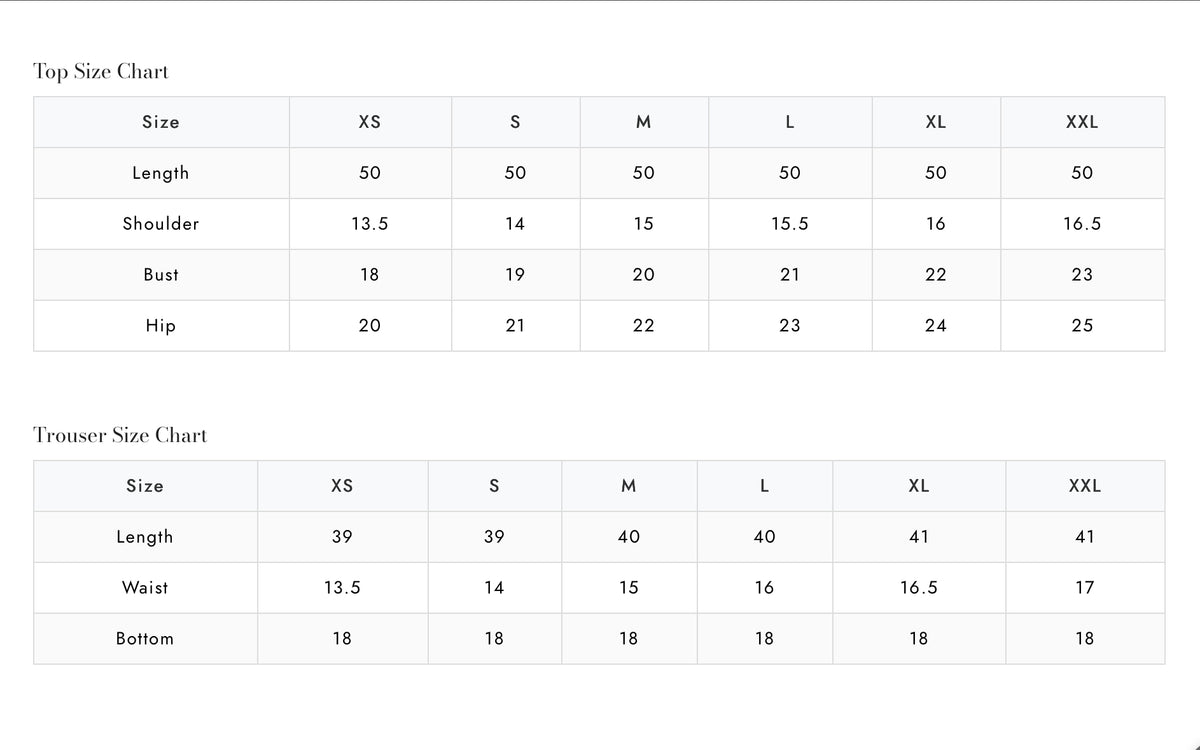Click the hip value 25 for XXL

pos(1082,326)
